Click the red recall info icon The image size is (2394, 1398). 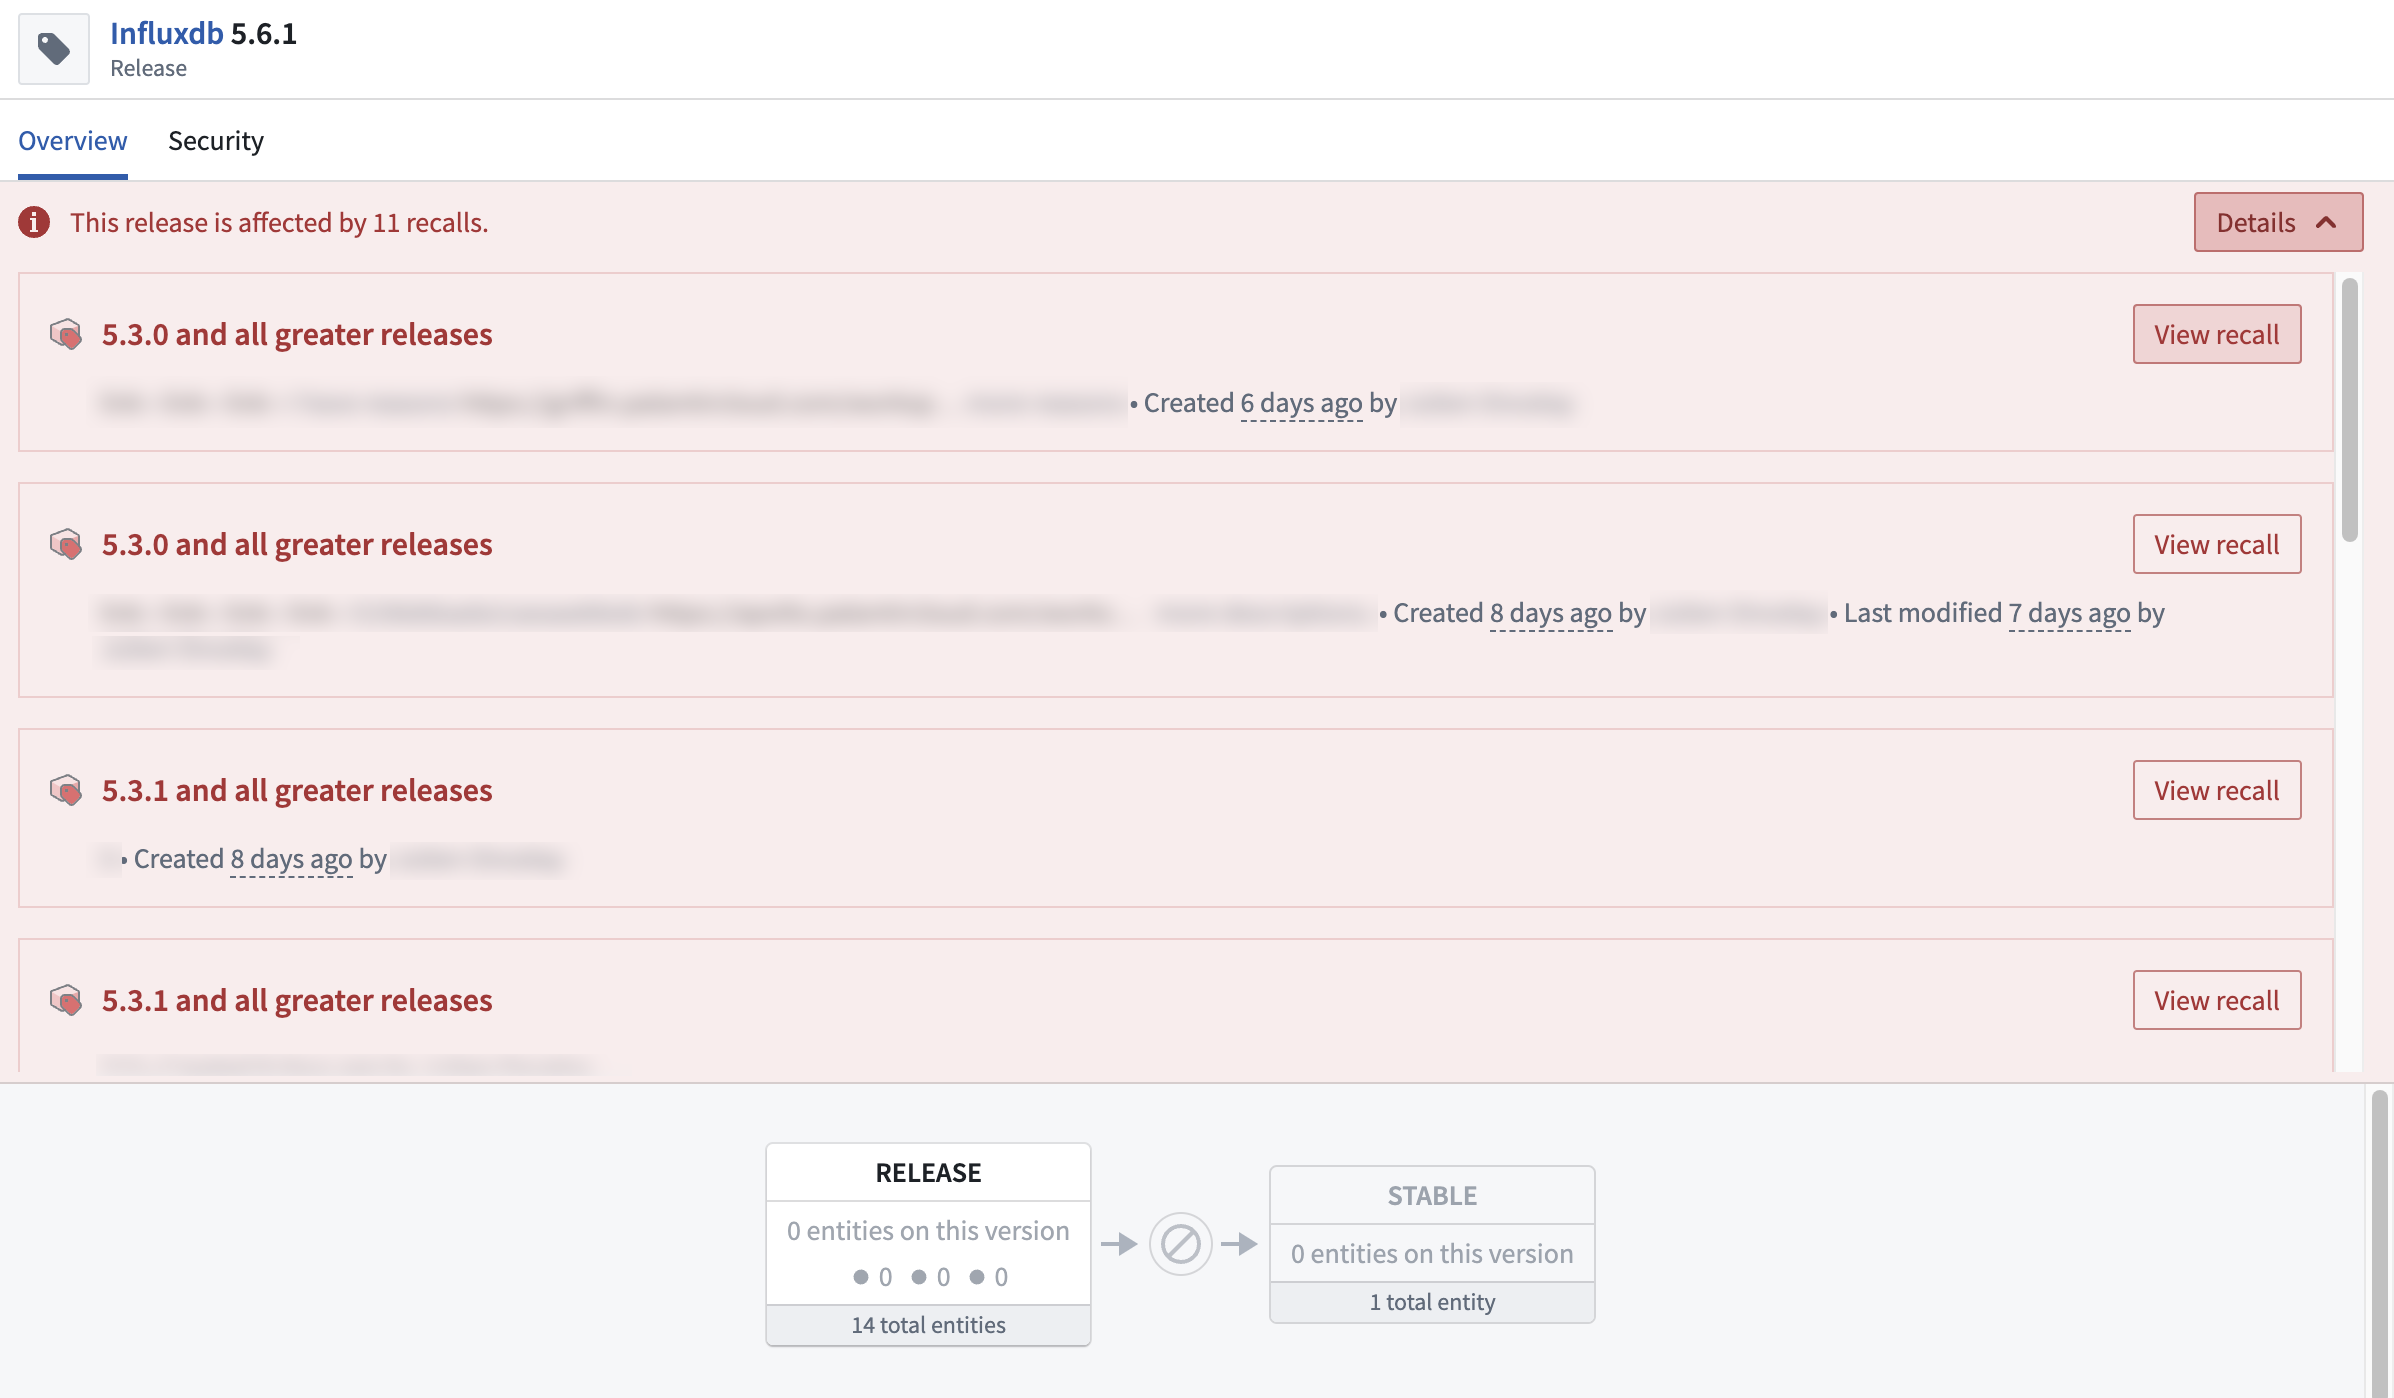pyautogui.click(x=34, y=222)
